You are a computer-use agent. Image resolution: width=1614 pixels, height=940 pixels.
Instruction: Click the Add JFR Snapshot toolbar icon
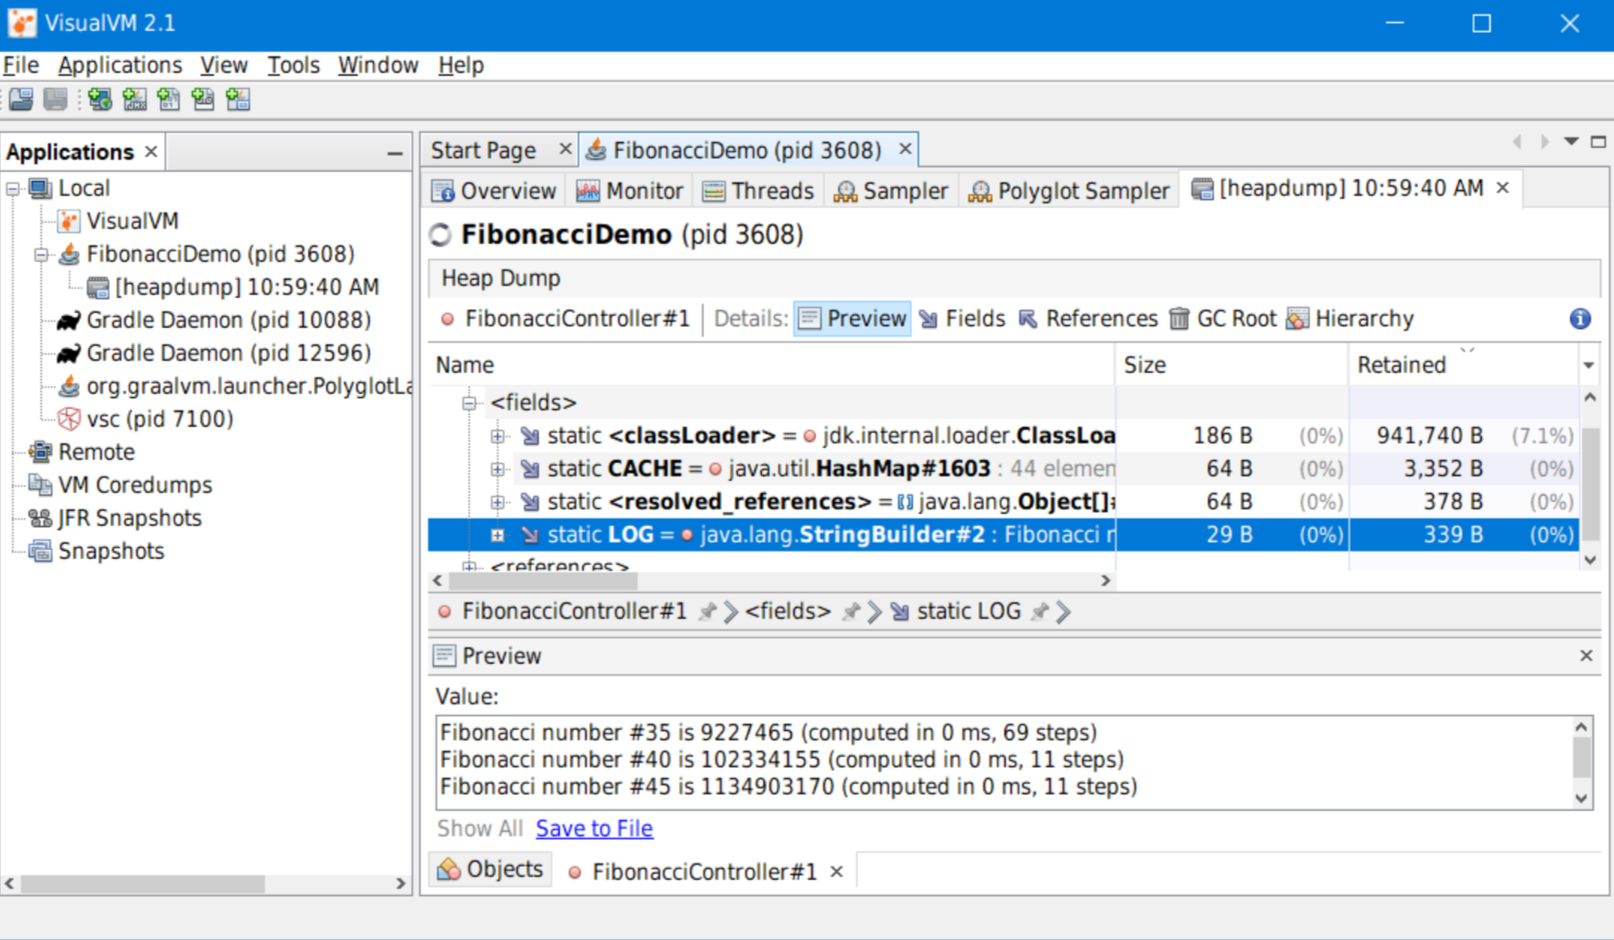pos(203,99)
